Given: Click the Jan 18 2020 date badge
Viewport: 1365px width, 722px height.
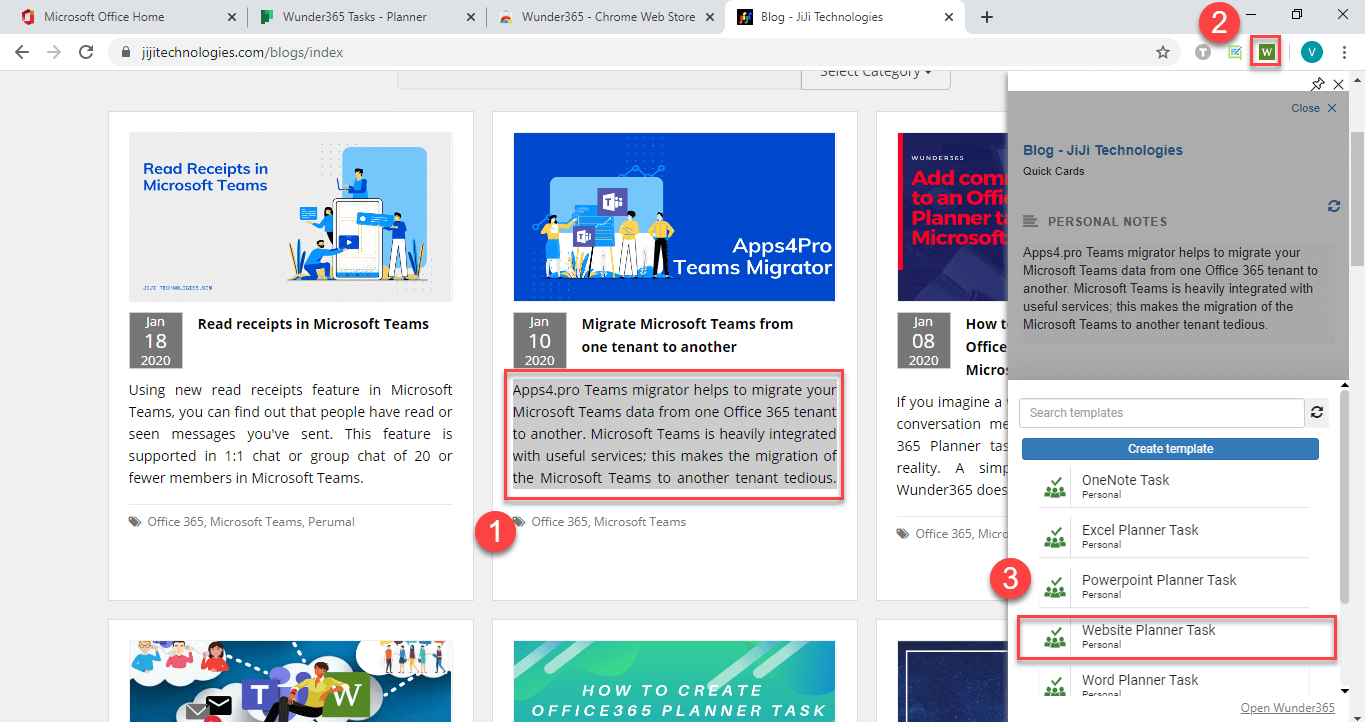Looking at the screenshot, I should [x=156, y=341].
